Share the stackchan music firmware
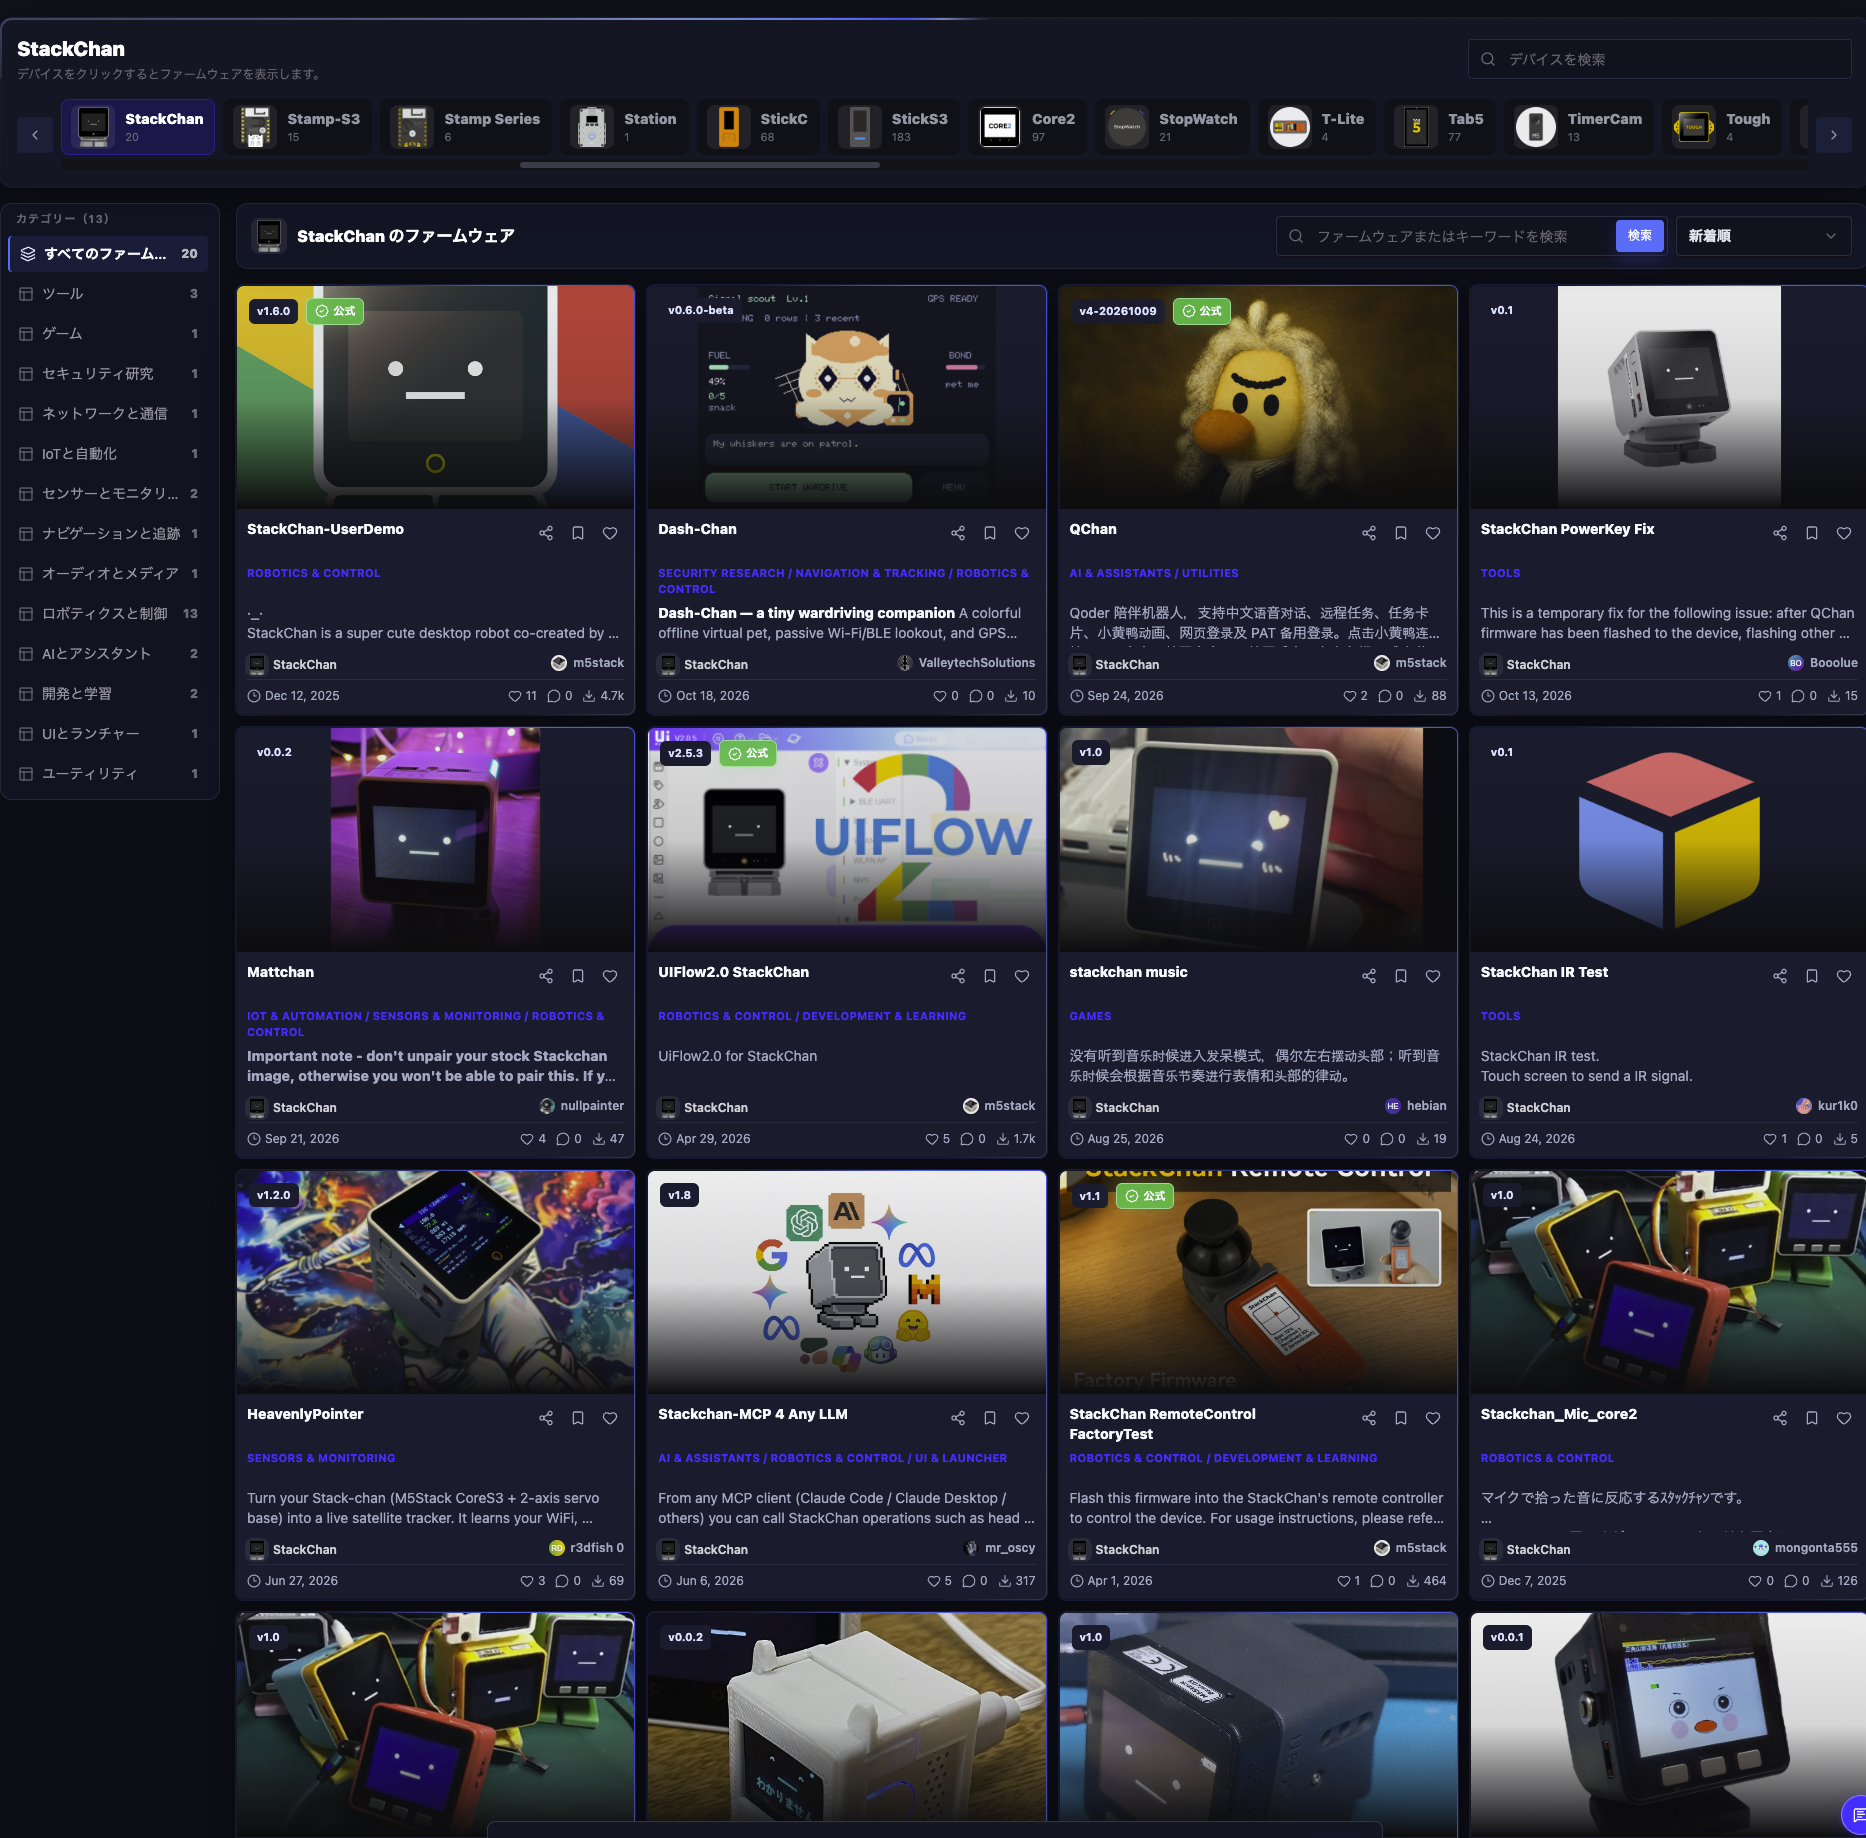 pyautogui.click(x=1369, y=976)
